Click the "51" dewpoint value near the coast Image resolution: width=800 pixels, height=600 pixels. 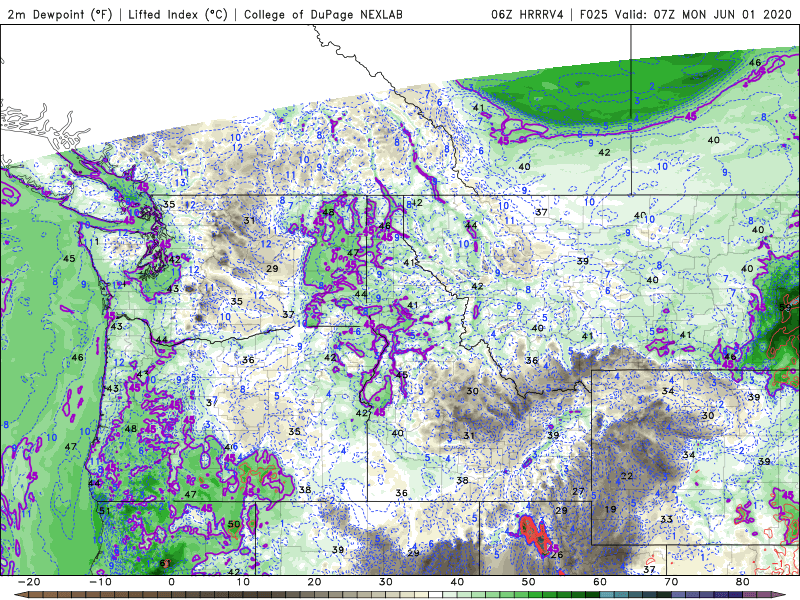point(105,511)
